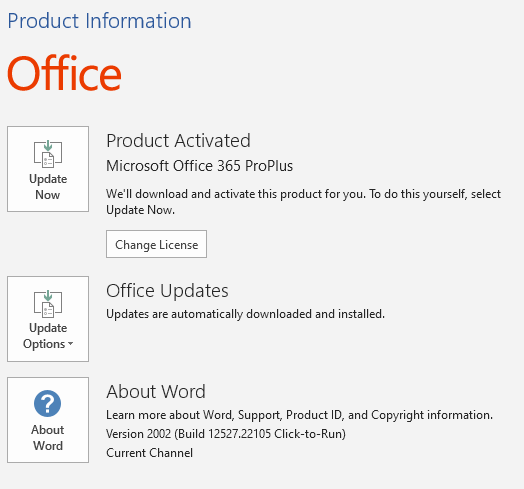Image resolution: width=524 pixels, height=489 pixels.
Task: Click the Update Now button
Action: (x=48, y=169)
